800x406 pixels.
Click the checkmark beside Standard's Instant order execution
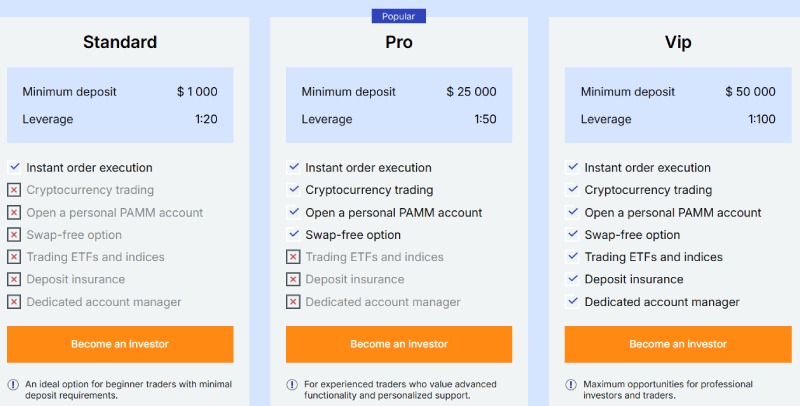(x=14, y=168)
